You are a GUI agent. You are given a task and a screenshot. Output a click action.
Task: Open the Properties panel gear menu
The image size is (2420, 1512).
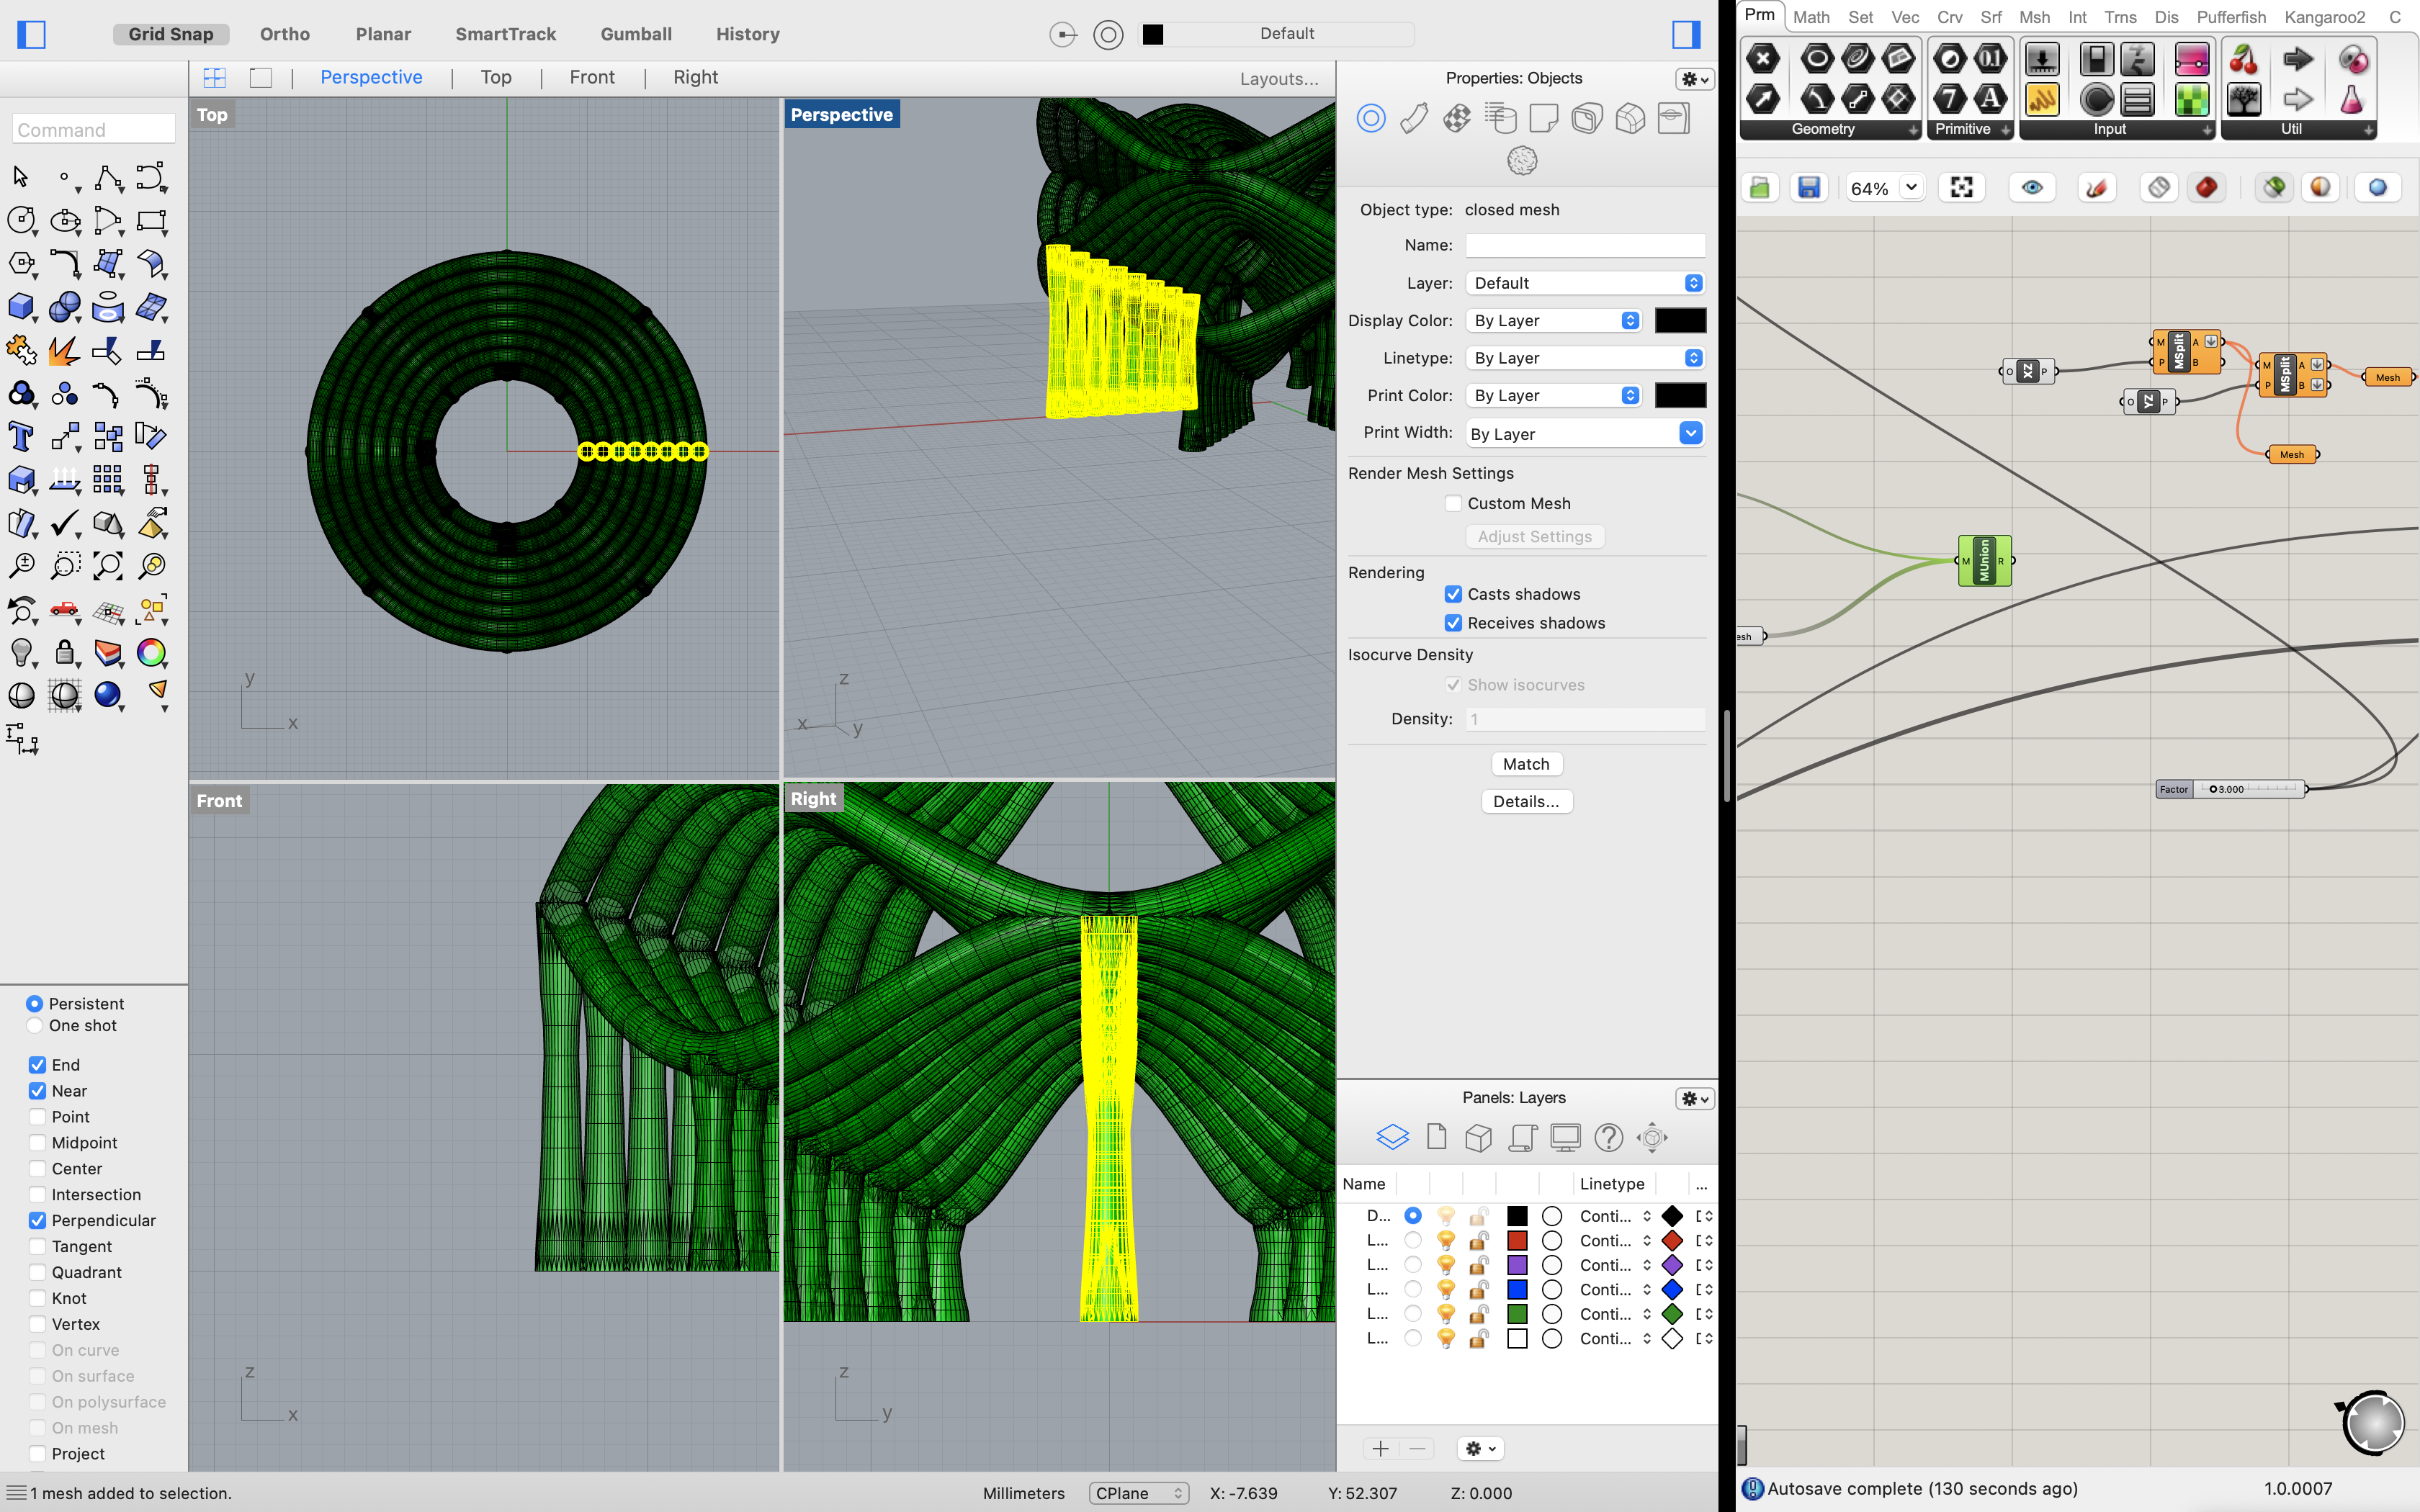tap(1694, 79)
